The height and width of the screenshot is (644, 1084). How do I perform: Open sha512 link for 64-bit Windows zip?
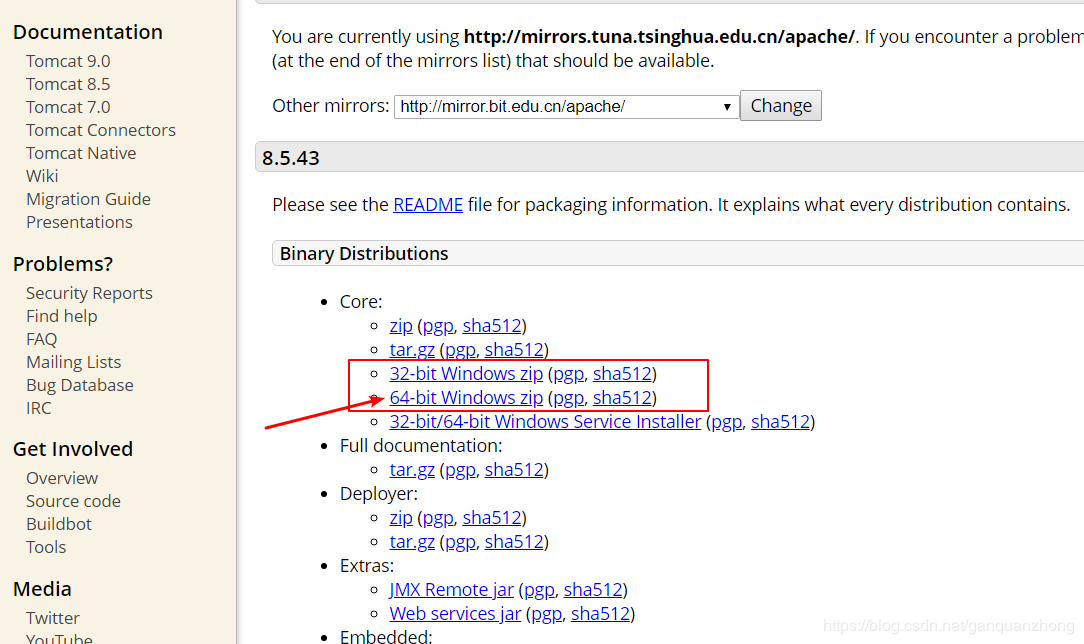[622, 398]
